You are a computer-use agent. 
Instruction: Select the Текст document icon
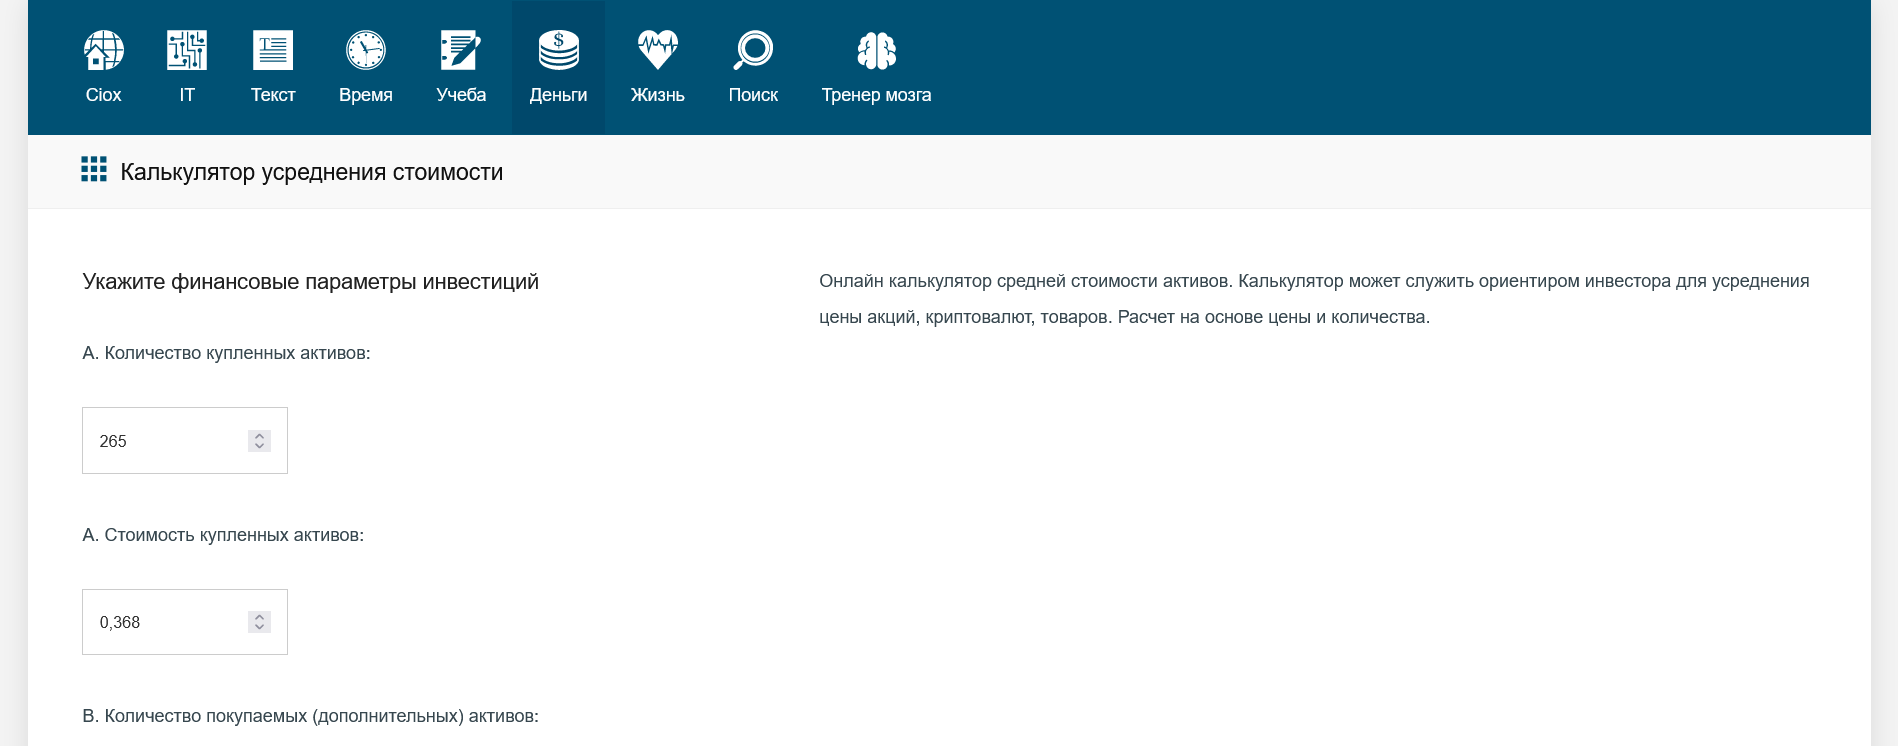coord(272,50)
